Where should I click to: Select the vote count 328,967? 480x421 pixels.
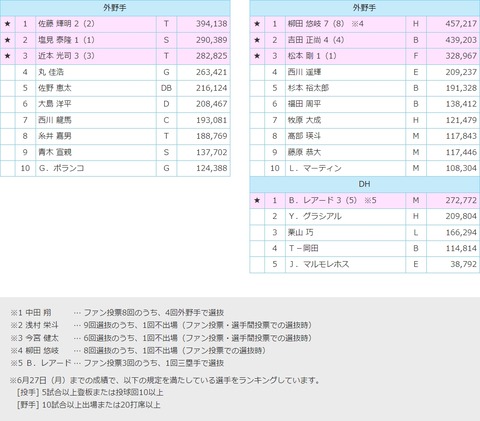click(461, 56)
